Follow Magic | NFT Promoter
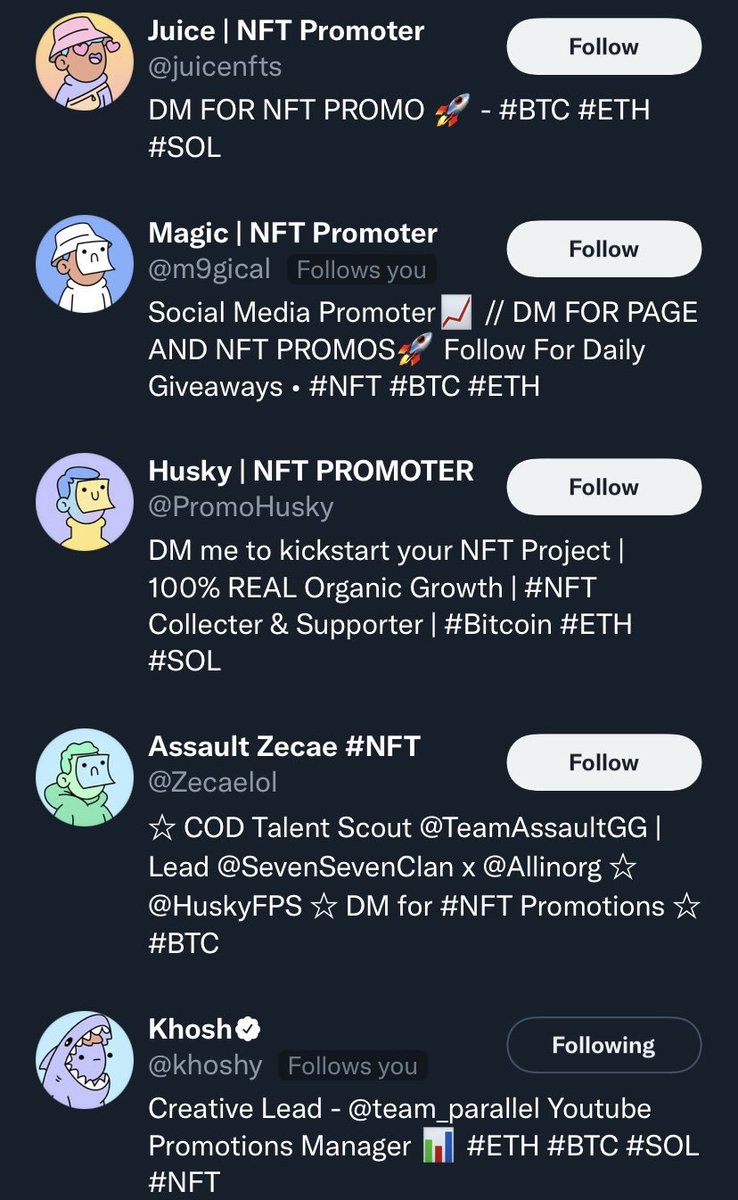This screenshot has width=738, height=1200. [x=603, y=249]
